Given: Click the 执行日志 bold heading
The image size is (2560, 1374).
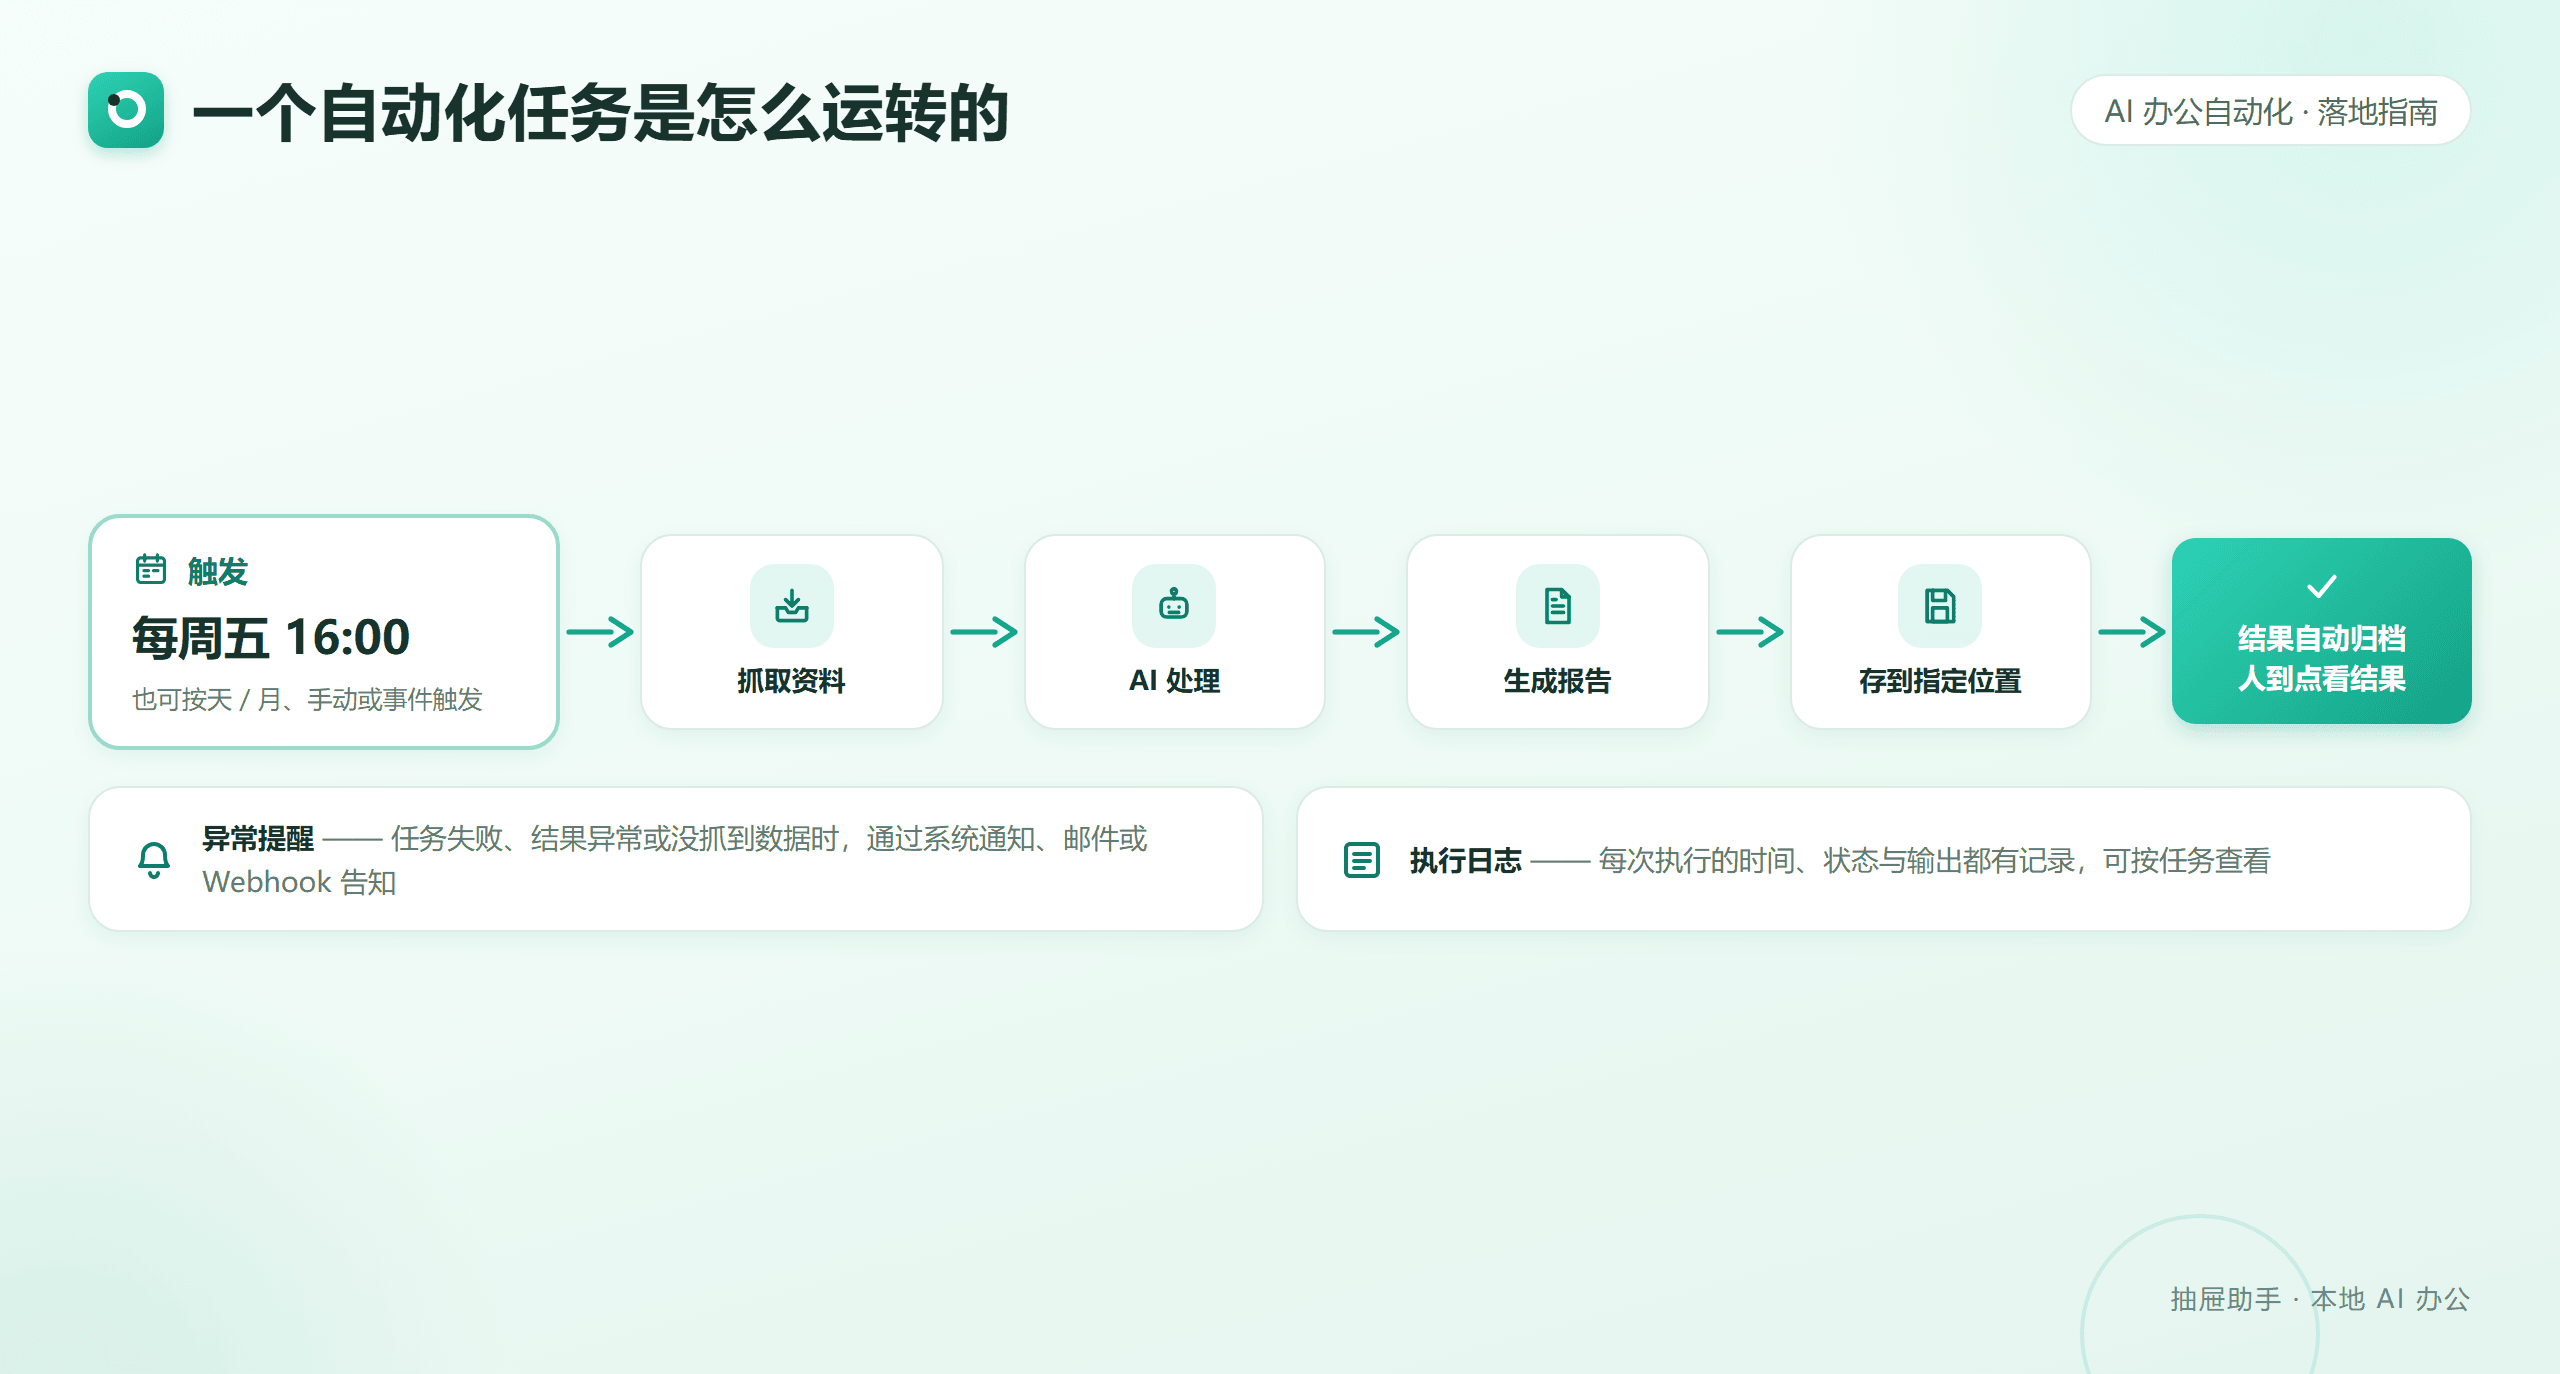Looking at the screenshot, I should [1466, 860].
